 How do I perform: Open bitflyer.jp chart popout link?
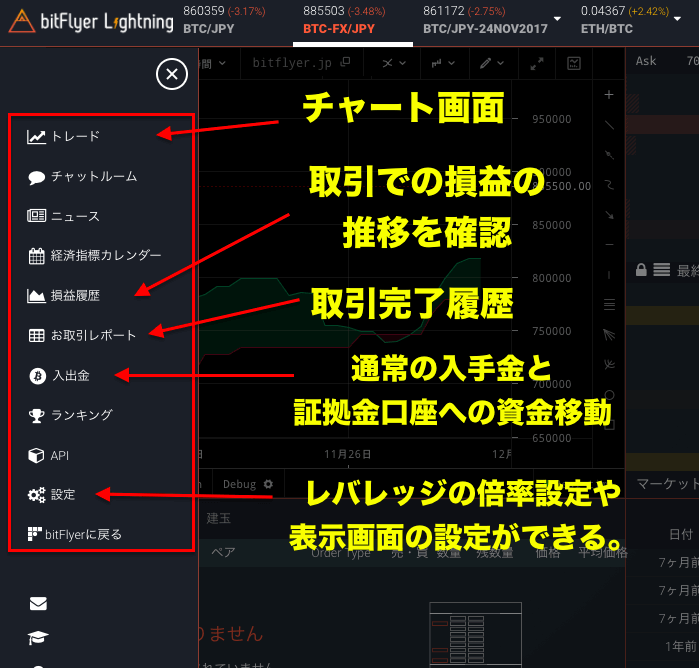pos(301,63)
